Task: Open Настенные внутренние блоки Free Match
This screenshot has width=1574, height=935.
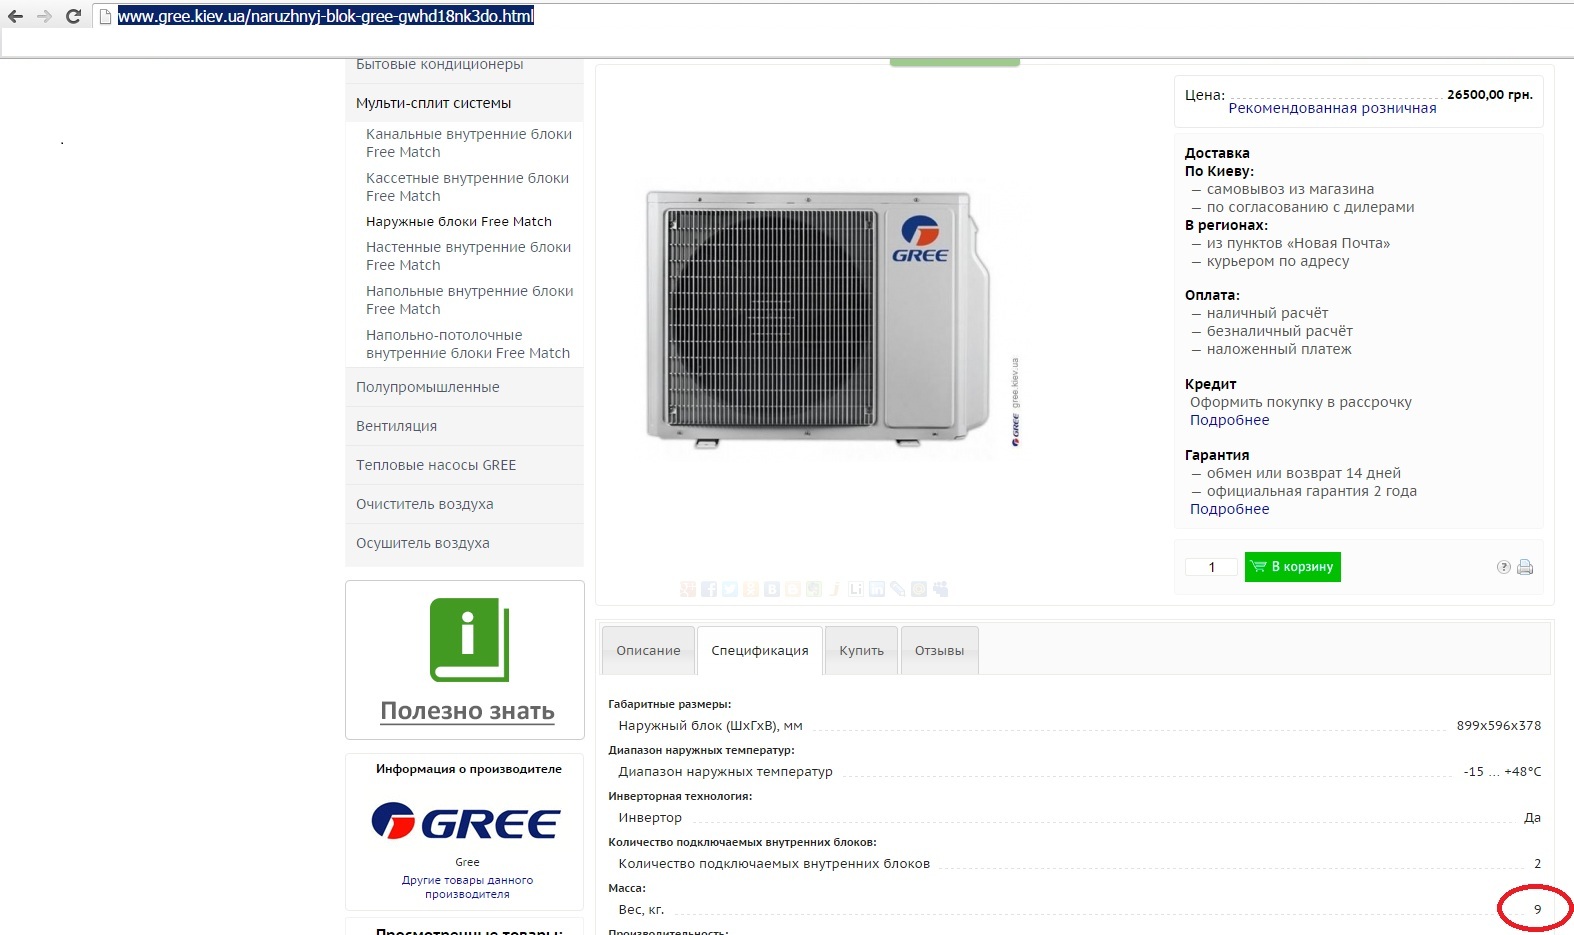Action: tap(468, 256)
